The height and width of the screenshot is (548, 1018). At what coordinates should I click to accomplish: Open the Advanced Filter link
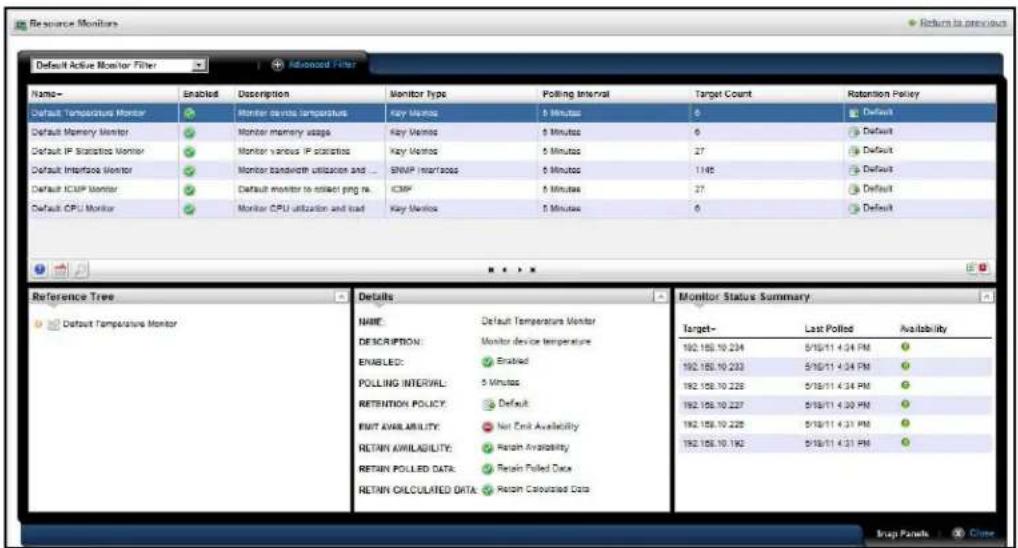[x=322, y=65]
